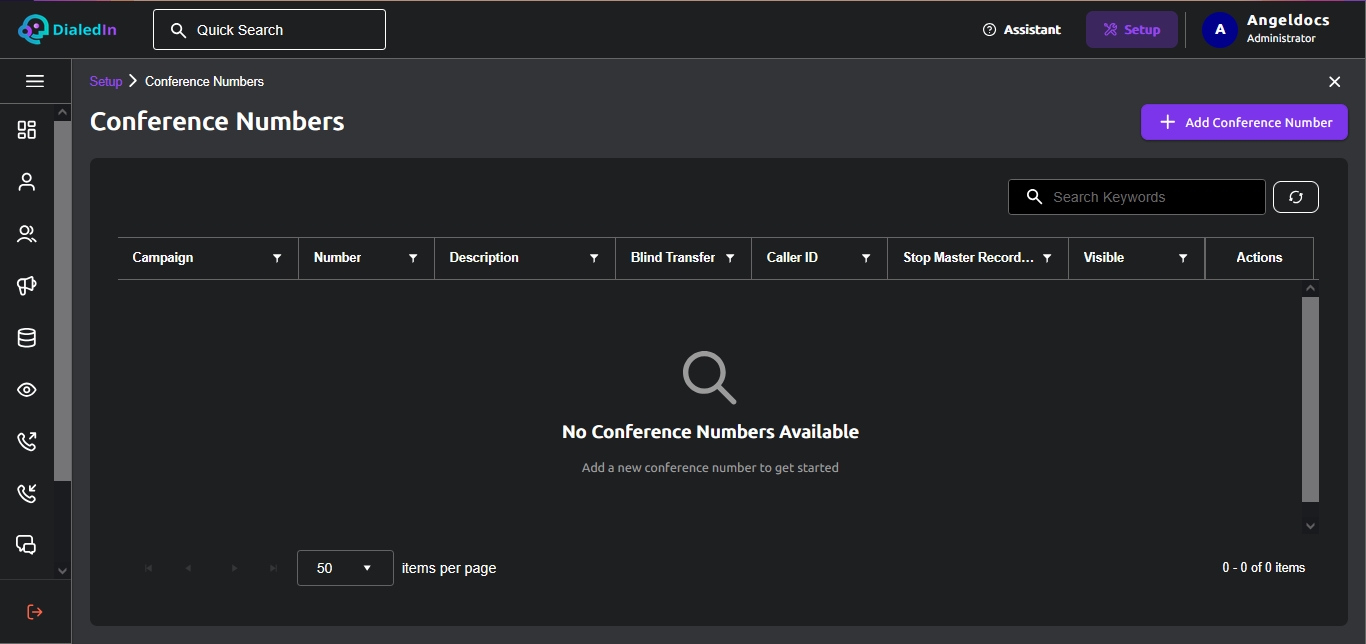Open the Caller ID column filter
Image resolution: width=1366 pixels, height=644 pixels.
[x=866, y=258]
